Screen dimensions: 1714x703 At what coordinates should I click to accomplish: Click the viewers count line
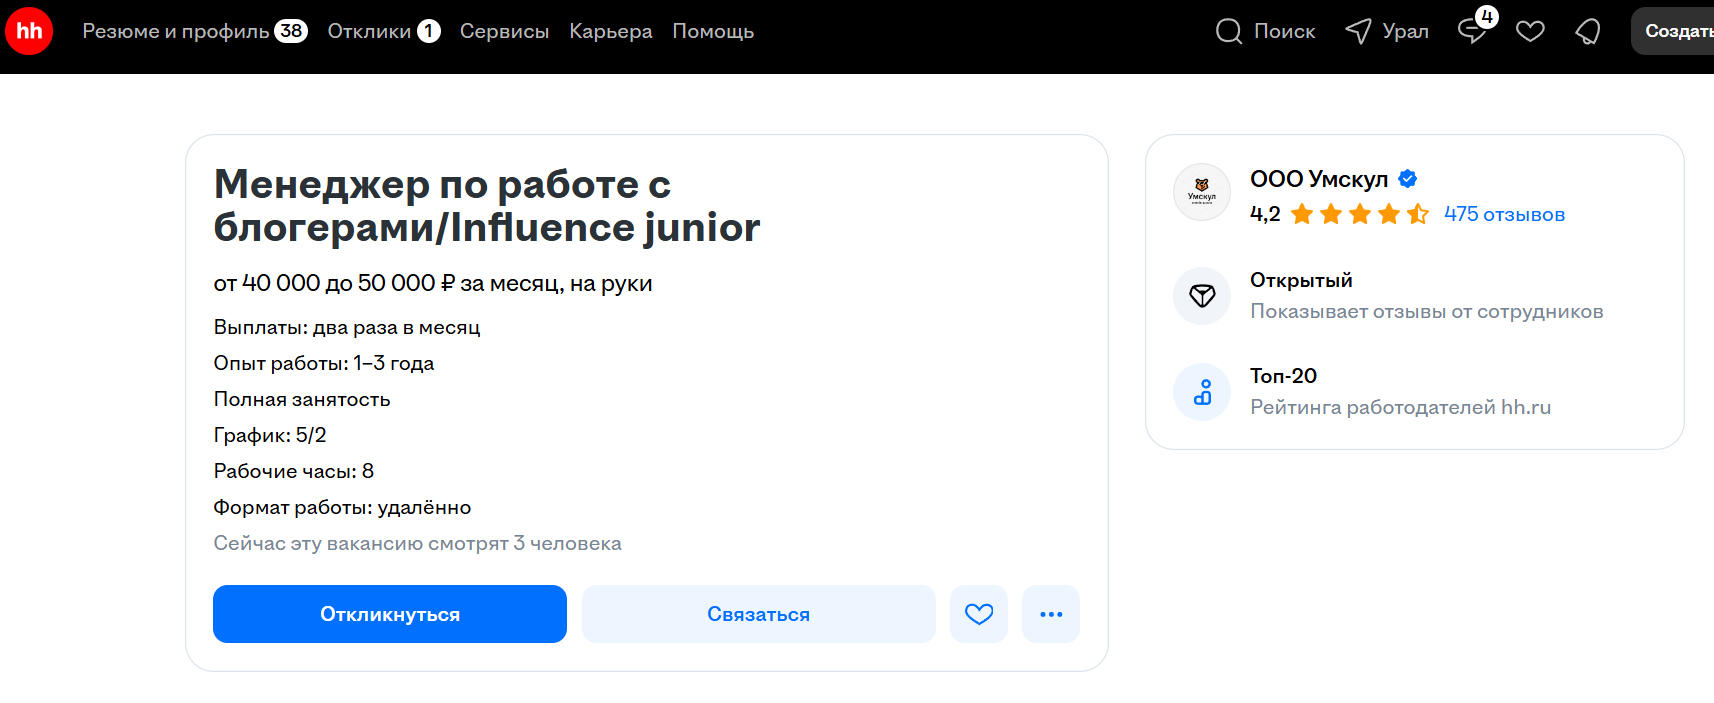(x=418, y=543)
